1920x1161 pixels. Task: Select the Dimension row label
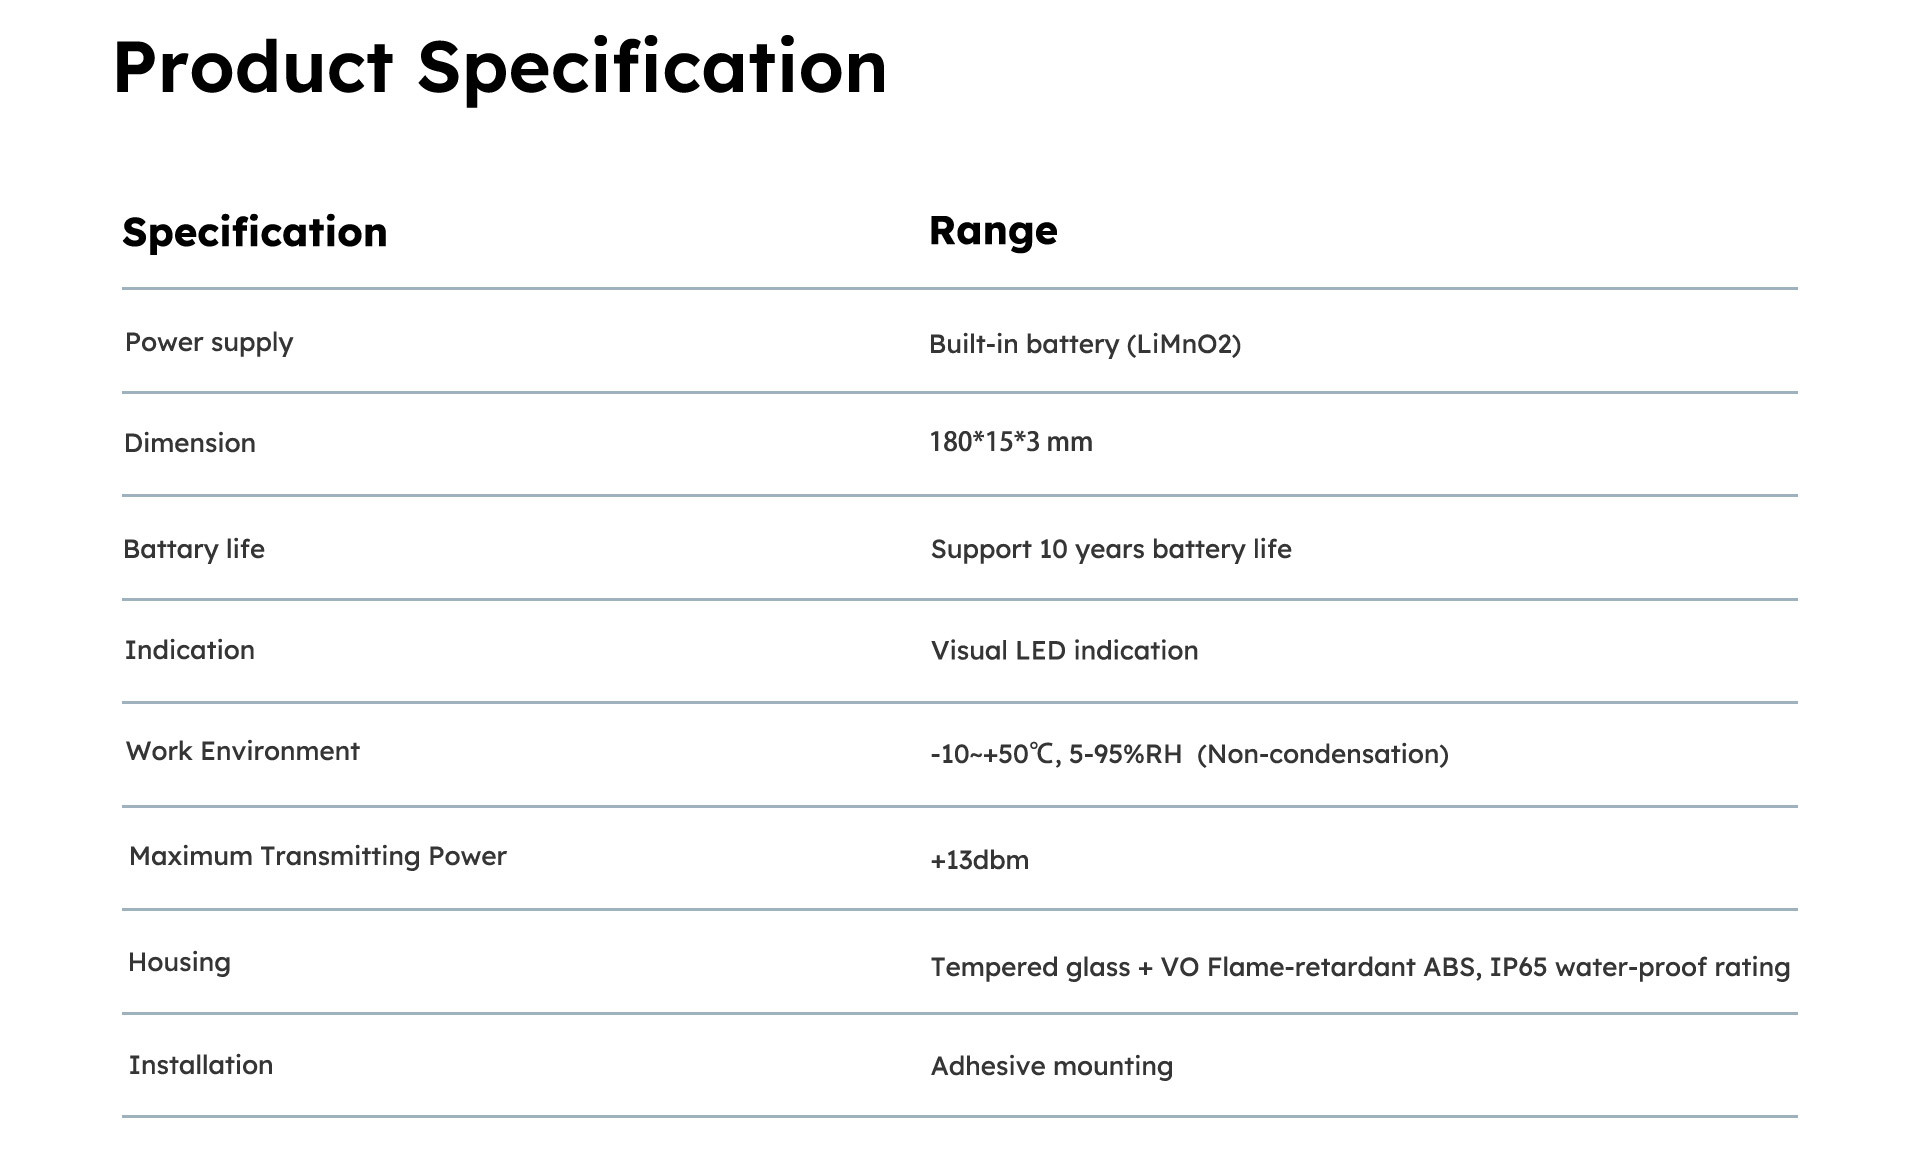[190, 443]
